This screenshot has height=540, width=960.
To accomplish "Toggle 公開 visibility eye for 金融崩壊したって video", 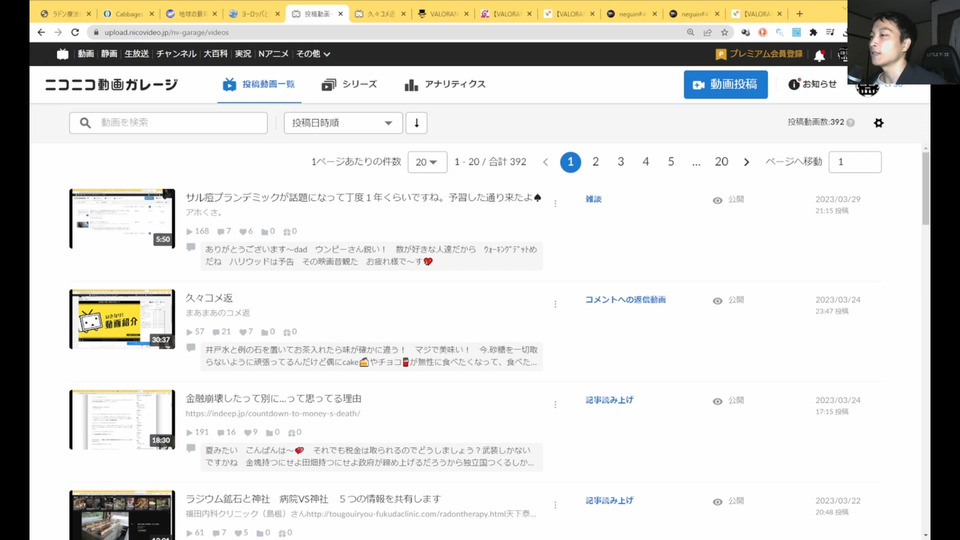I will tap(718, 401).
